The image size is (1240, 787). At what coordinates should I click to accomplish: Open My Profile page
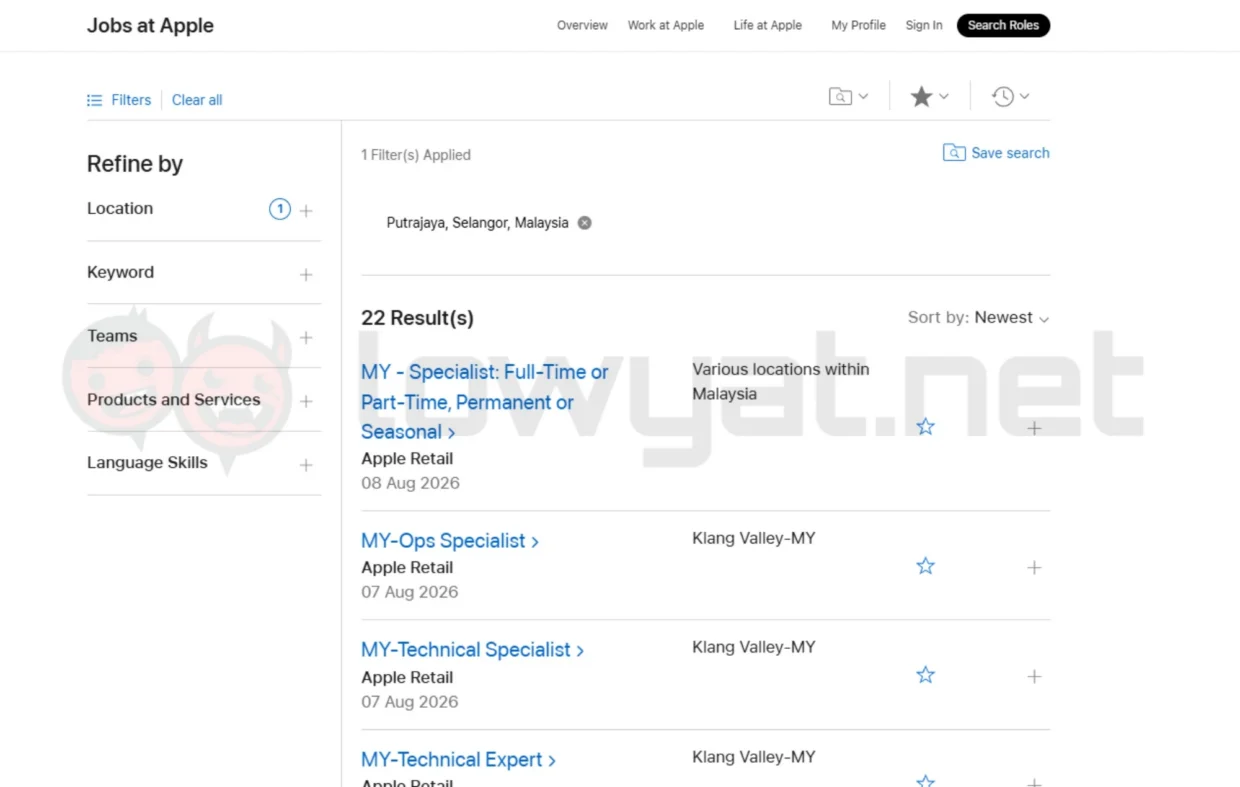tap(858, 25)
